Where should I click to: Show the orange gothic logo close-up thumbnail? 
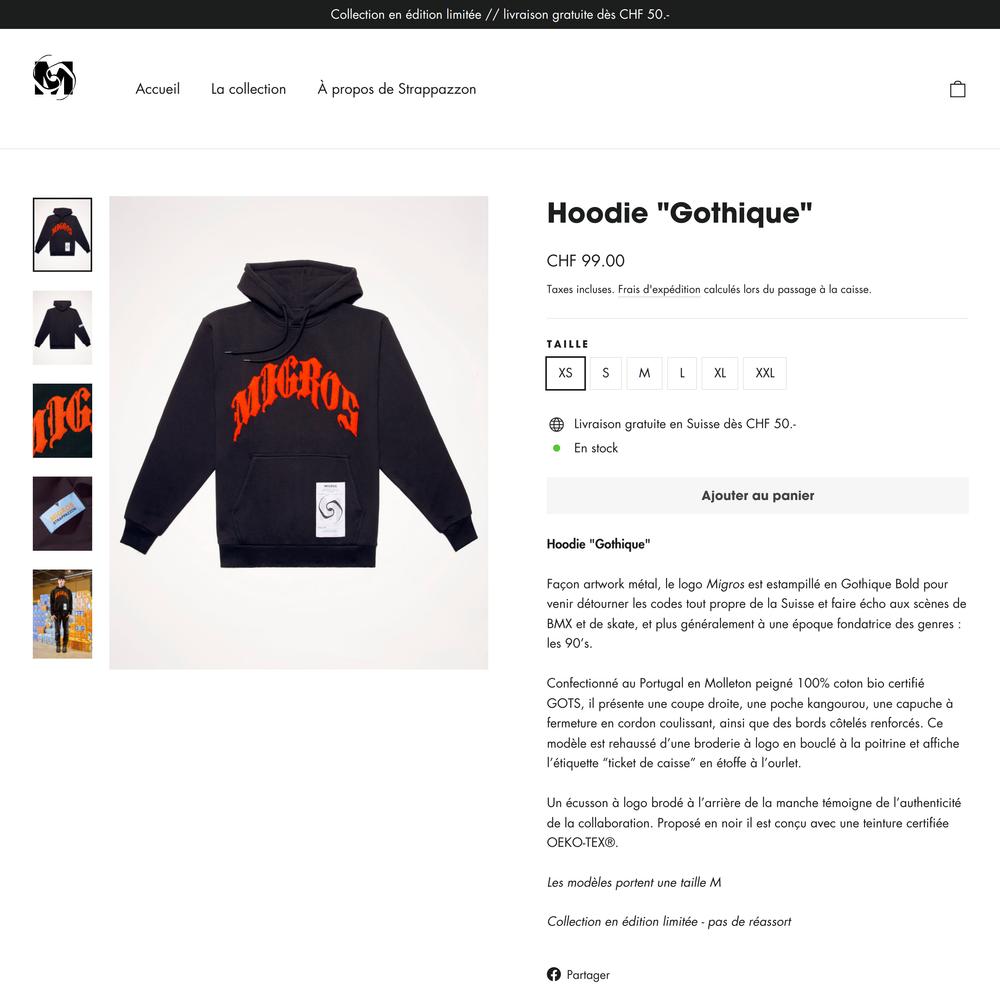pyautogui.click(x=62, y=421)
